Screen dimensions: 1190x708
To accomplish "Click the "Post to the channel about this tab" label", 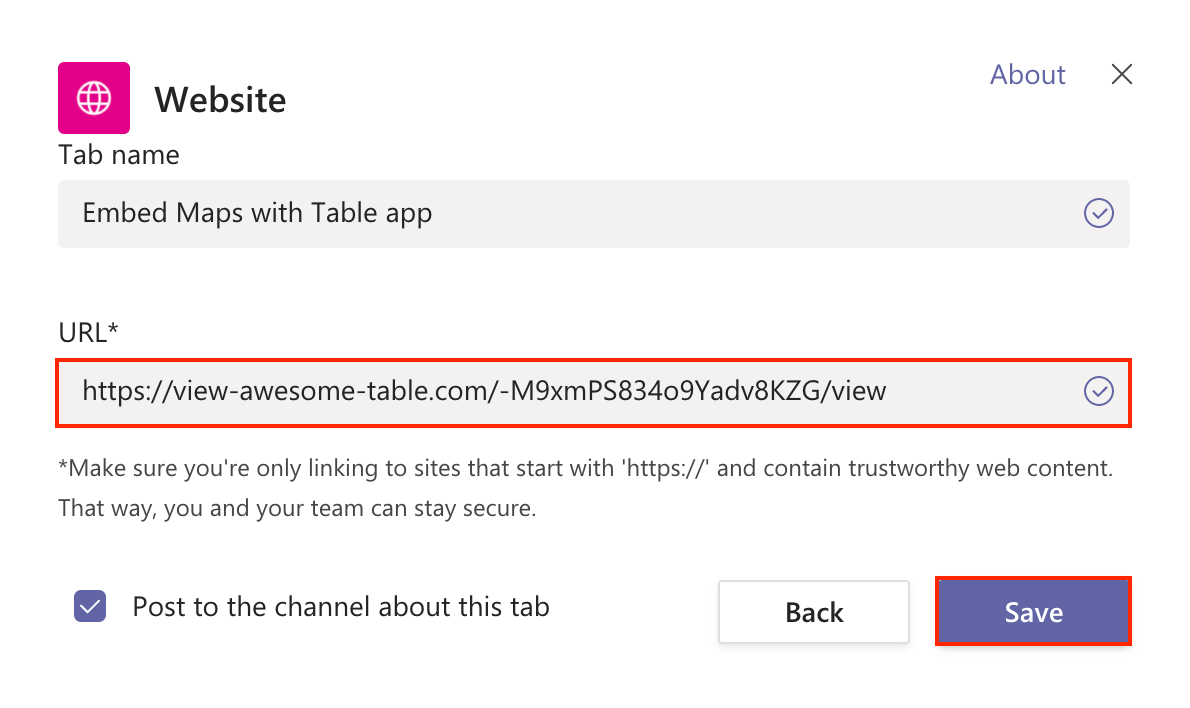I will click(341, 607).
